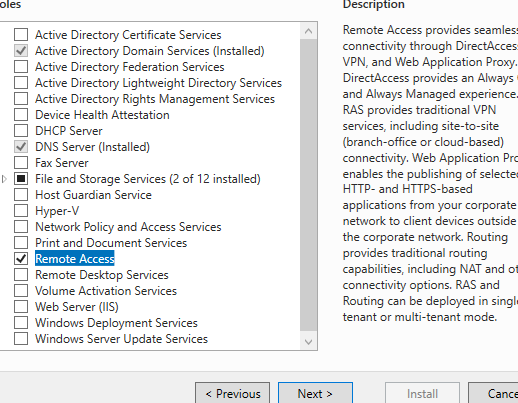Enable Host Guardian Service checkbox

point(21,195)
